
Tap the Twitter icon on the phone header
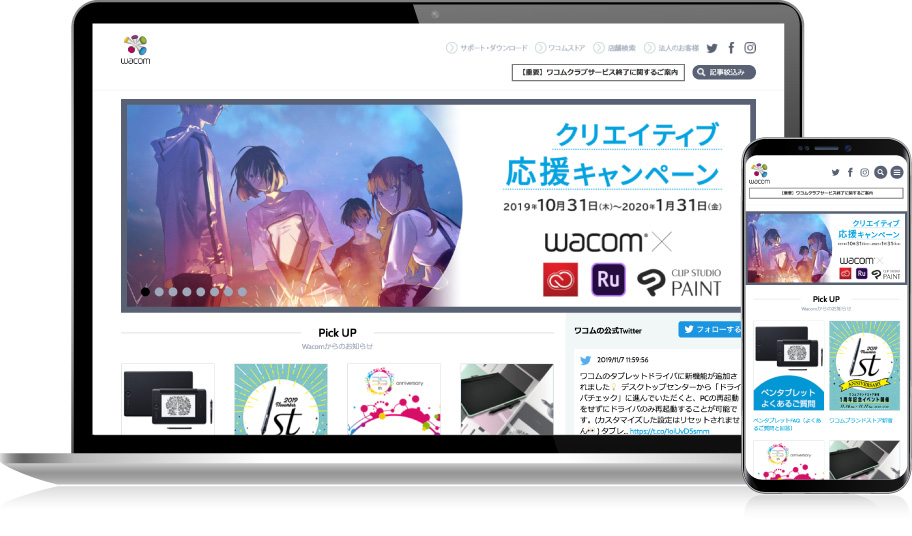[836, 172]
